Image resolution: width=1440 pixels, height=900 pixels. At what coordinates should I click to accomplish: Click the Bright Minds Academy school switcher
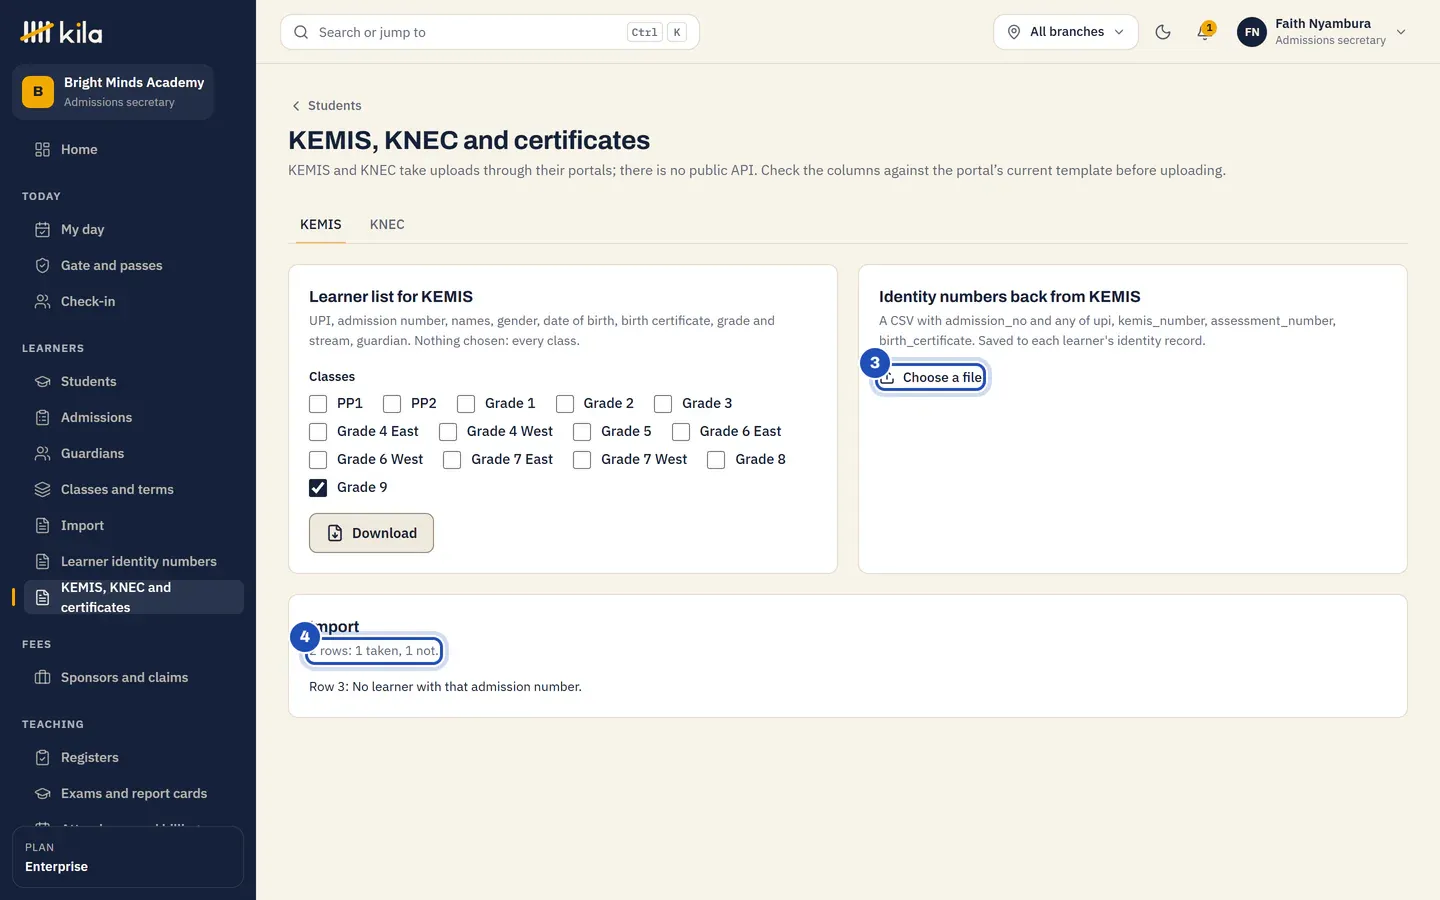click(x=113, y=92)
